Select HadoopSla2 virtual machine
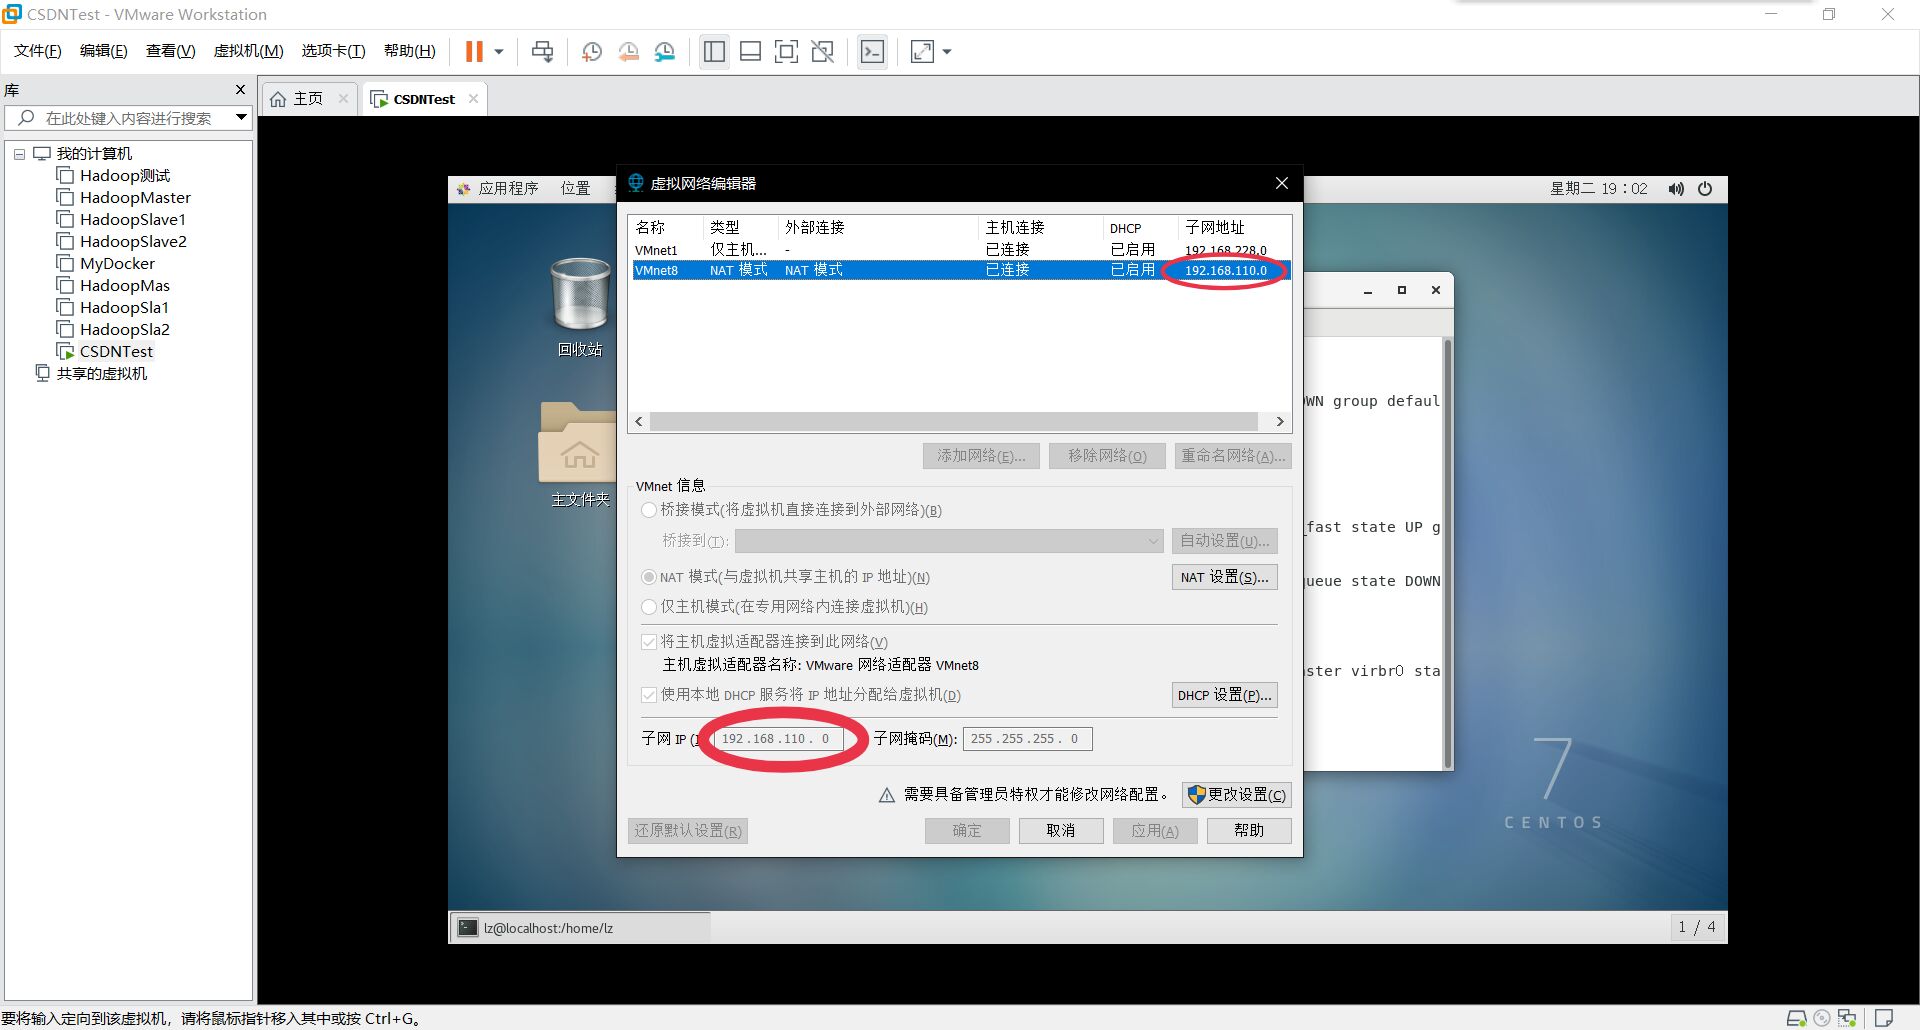The height and width of the screenshot is (1030, 1920). 125,330
